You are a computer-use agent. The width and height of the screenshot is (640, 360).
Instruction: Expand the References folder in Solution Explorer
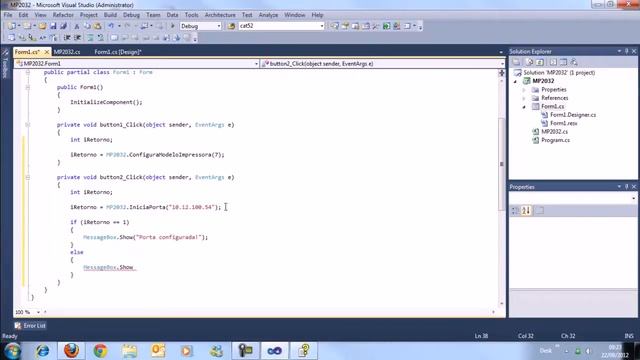point(524,98)
